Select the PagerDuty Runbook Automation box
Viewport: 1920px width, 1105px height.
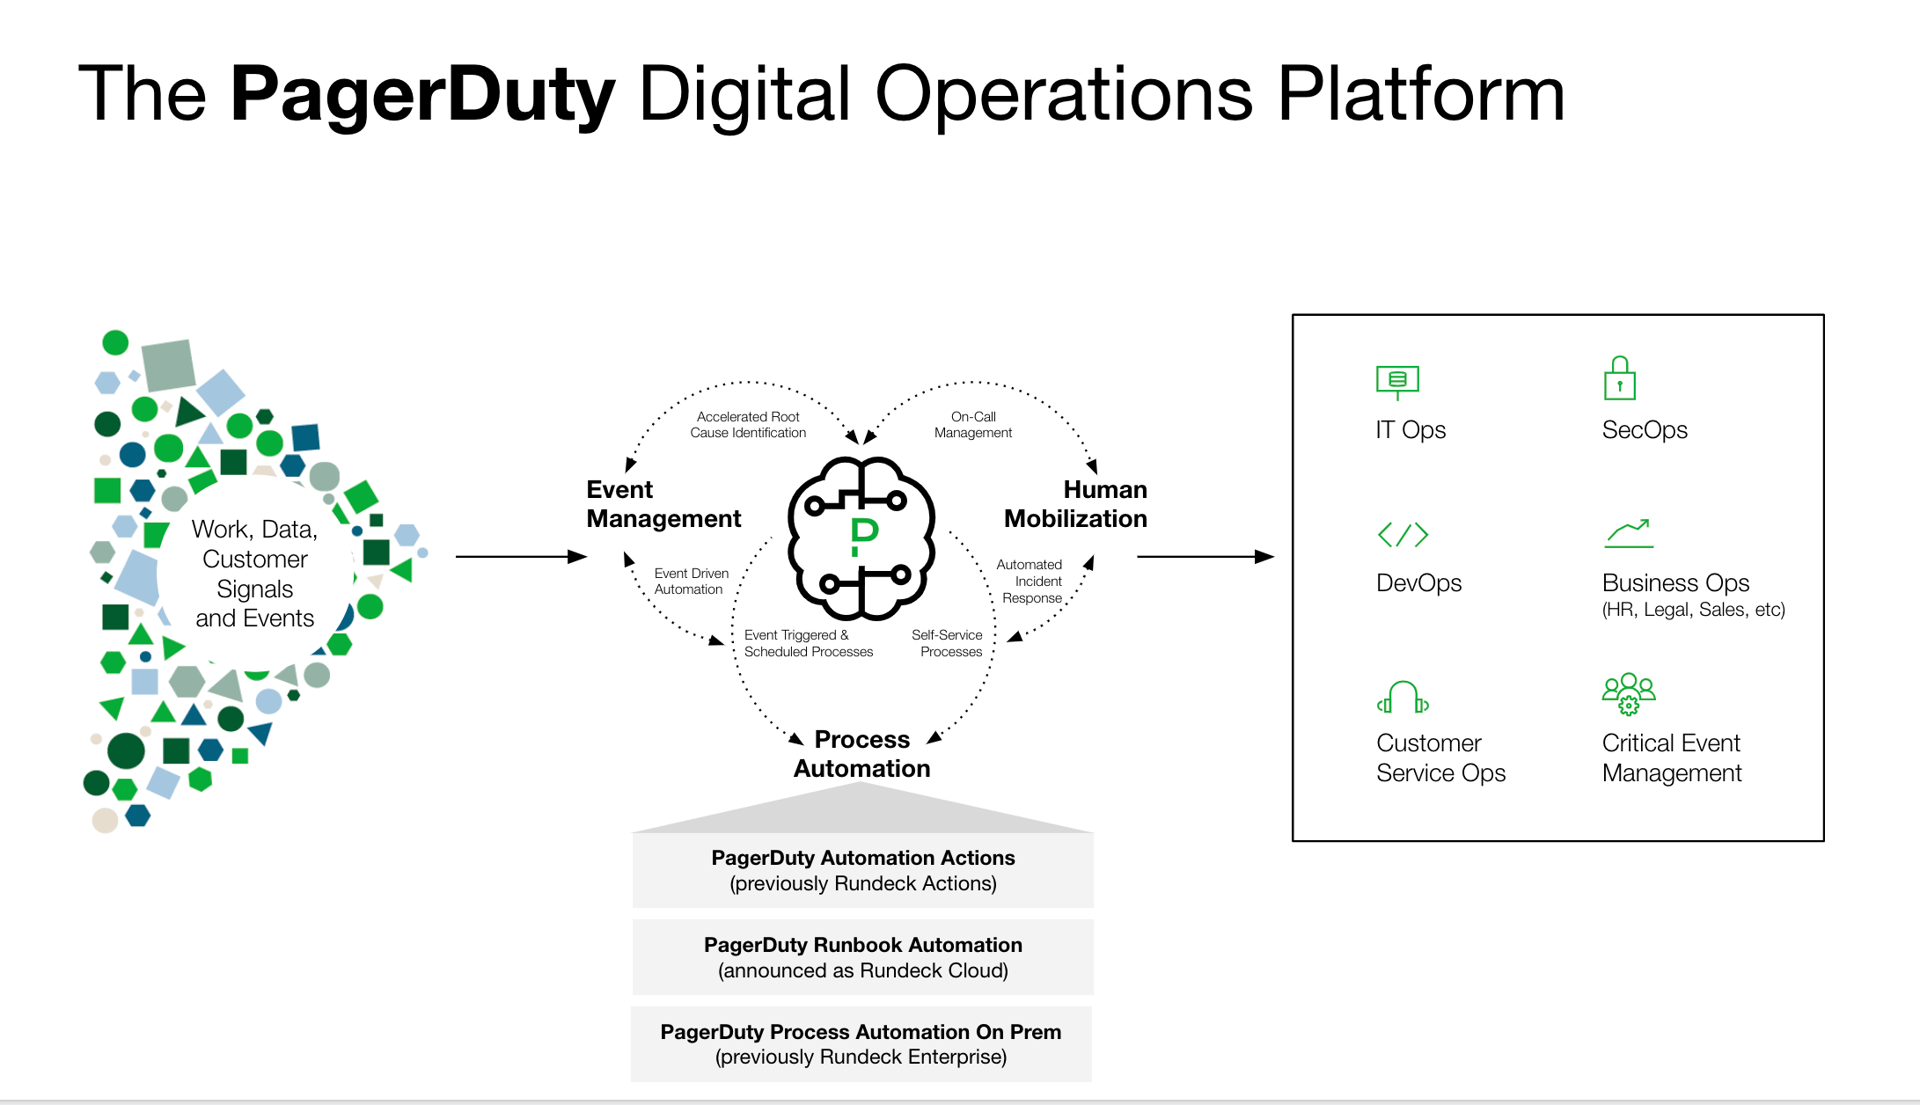(862, 957)
